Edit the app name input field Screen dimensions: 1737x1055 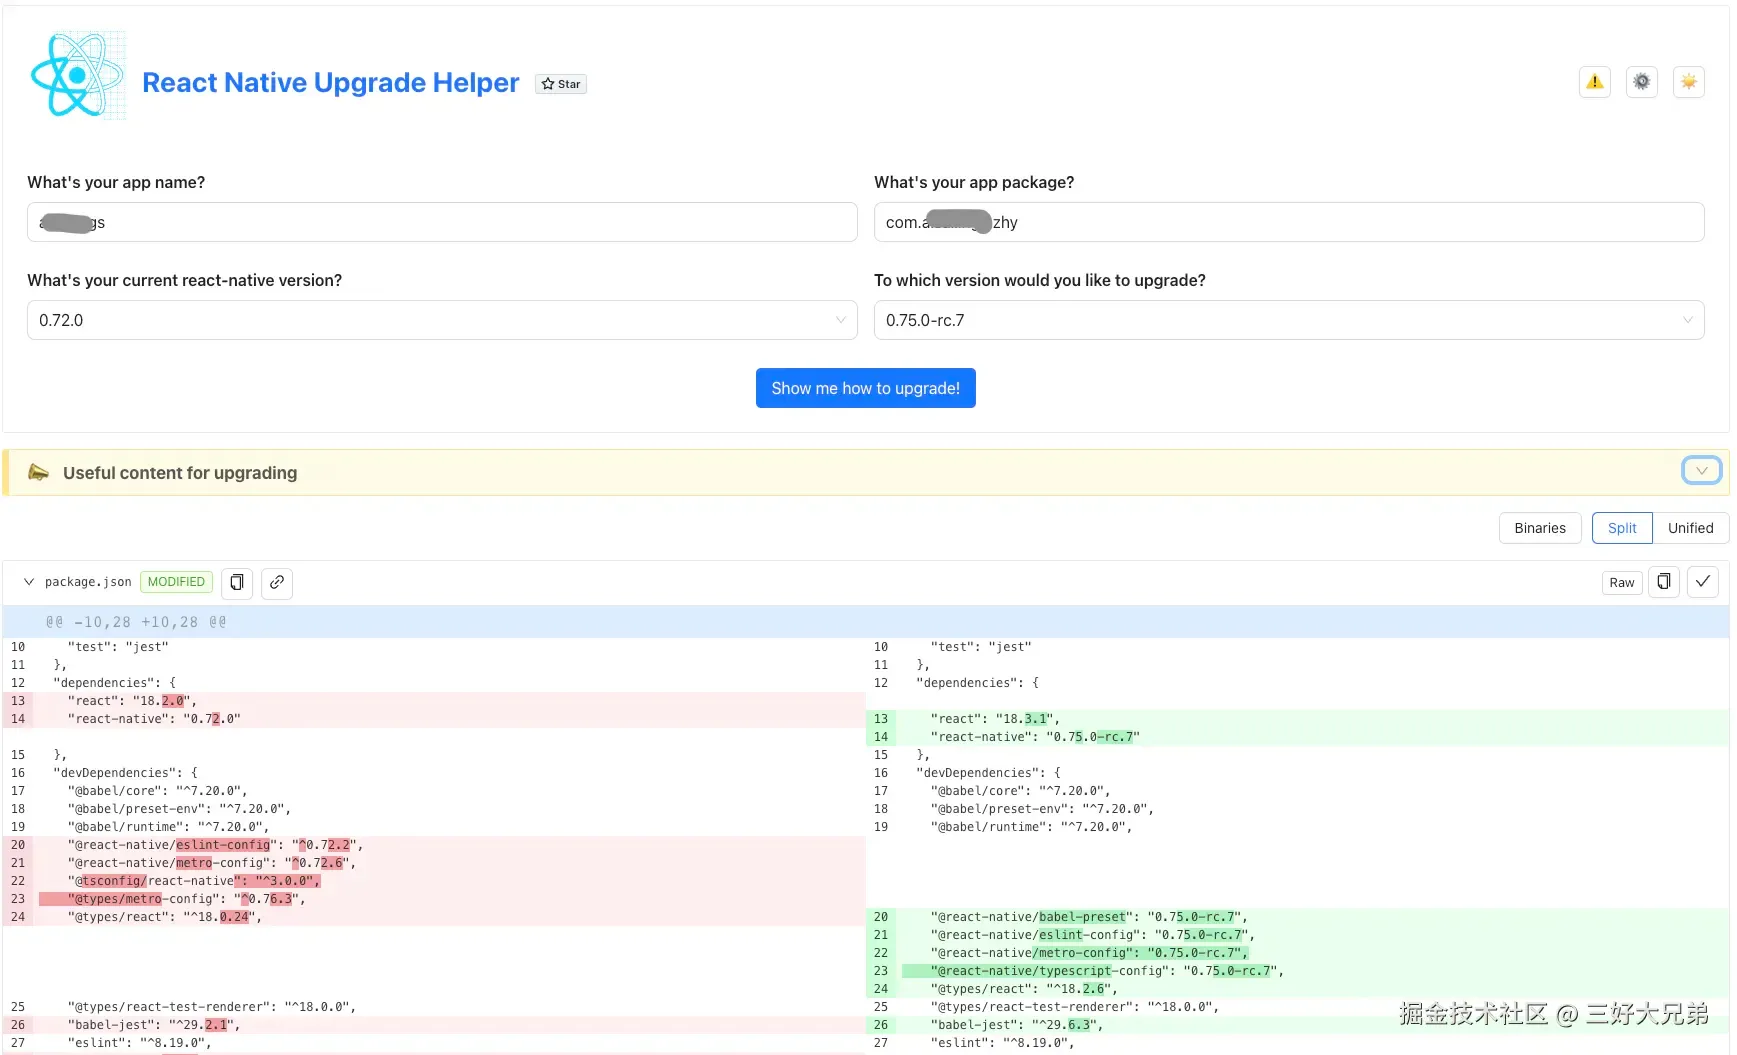point(442,222)
